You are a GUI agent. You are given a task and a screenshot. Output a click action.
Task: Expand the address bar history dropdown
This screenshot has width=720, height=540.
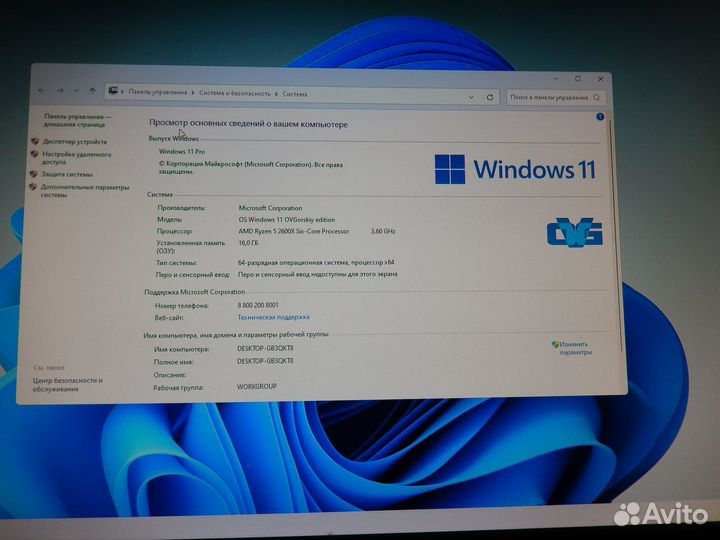pos(471,97)
